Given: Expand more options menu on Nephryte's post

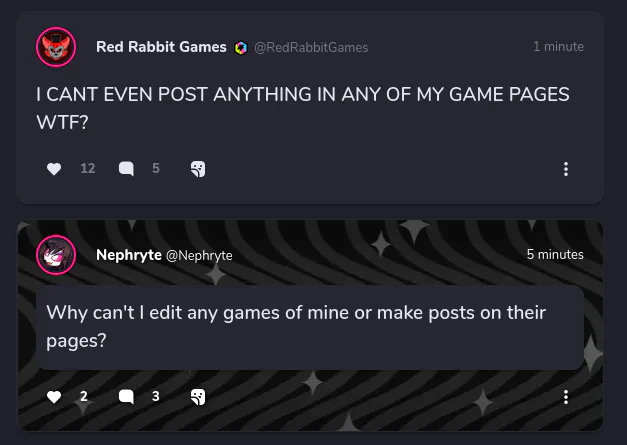Looking at the screenshot, I should pos(566,397).
